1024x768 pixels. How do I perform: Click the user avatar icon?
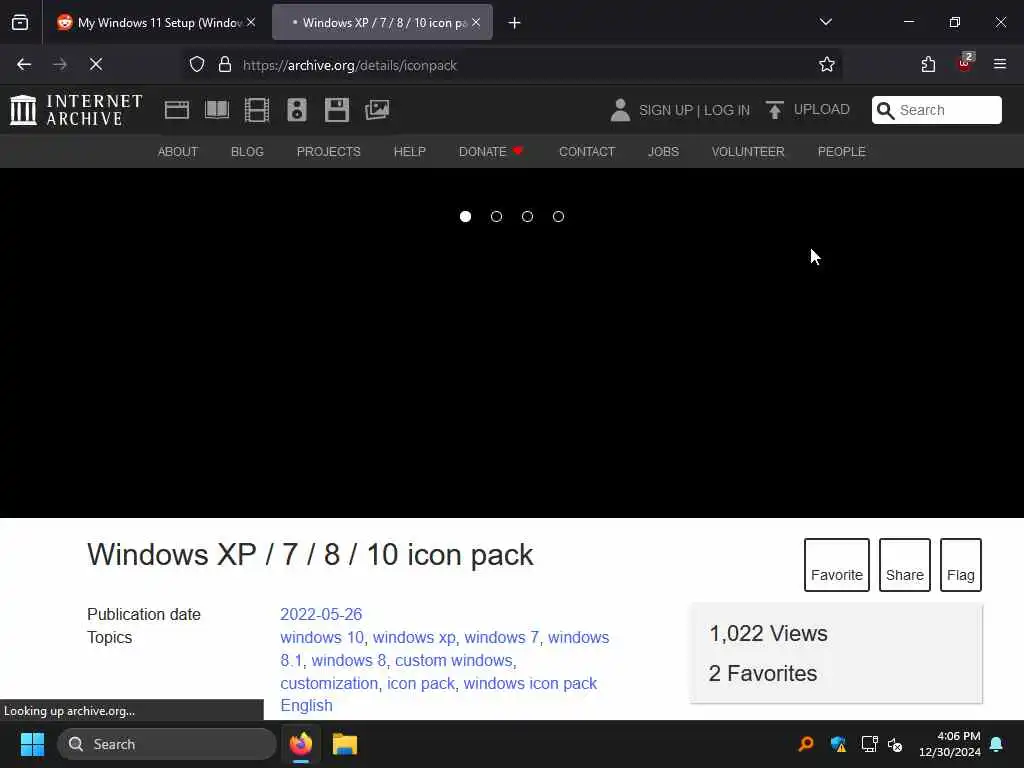tap(620, 110)
